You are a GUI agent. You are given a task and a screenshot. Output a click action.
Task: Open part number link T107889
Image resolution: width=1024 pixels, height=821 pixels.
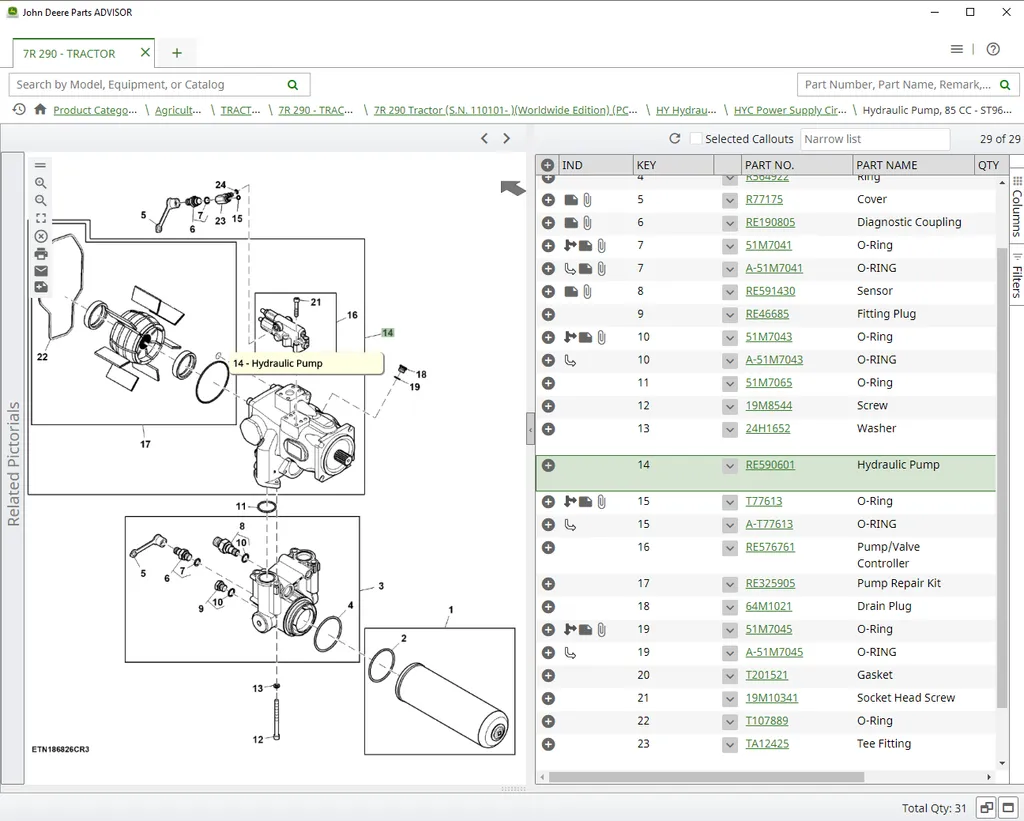(x=767, y=721)
